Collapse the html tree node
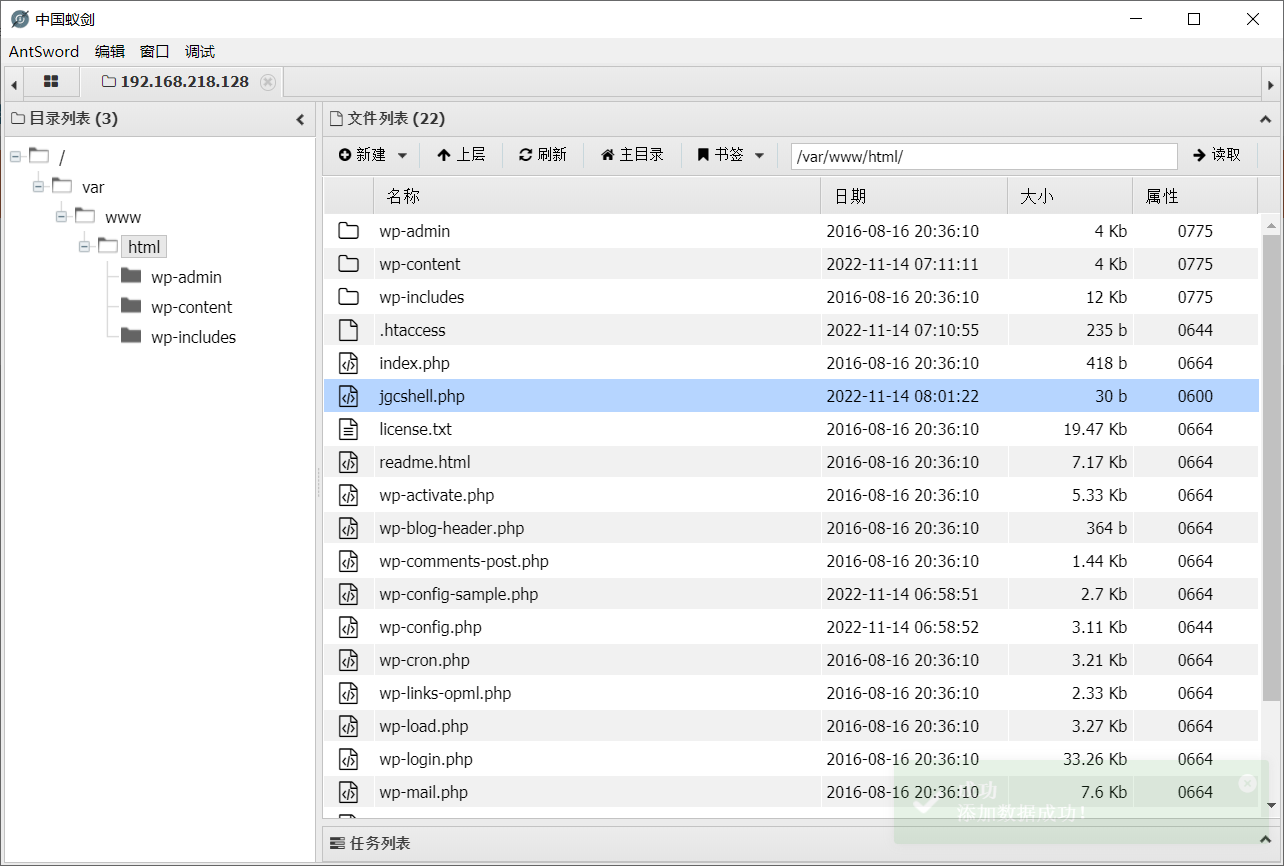The image size is (1284, 866). (x=84, y=246)
